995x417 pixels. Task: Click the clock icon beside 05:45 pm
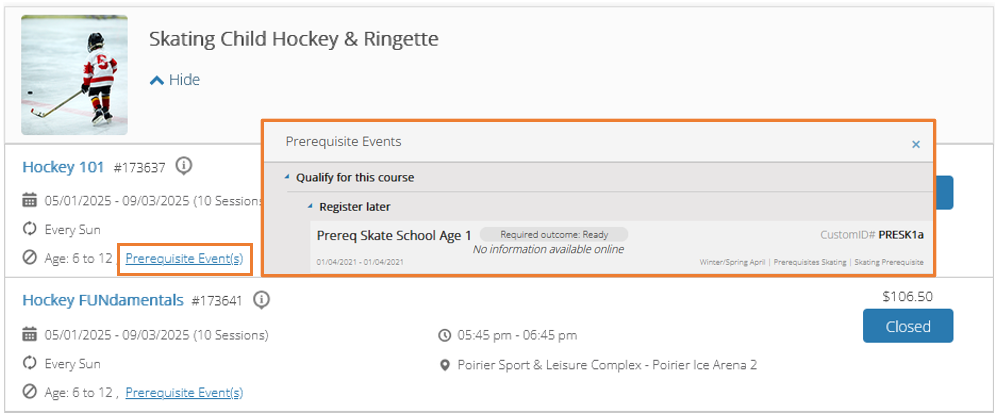[445, 335]
